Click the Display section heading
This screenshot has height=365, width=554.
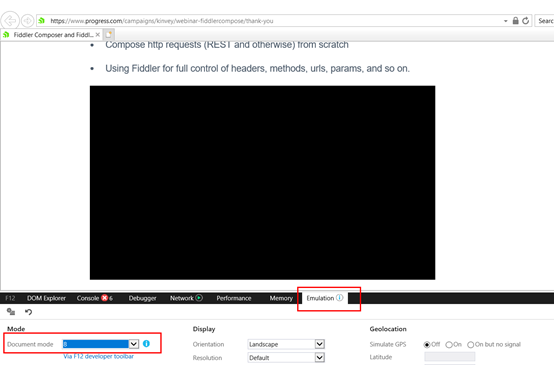click(x=204, y=329)
